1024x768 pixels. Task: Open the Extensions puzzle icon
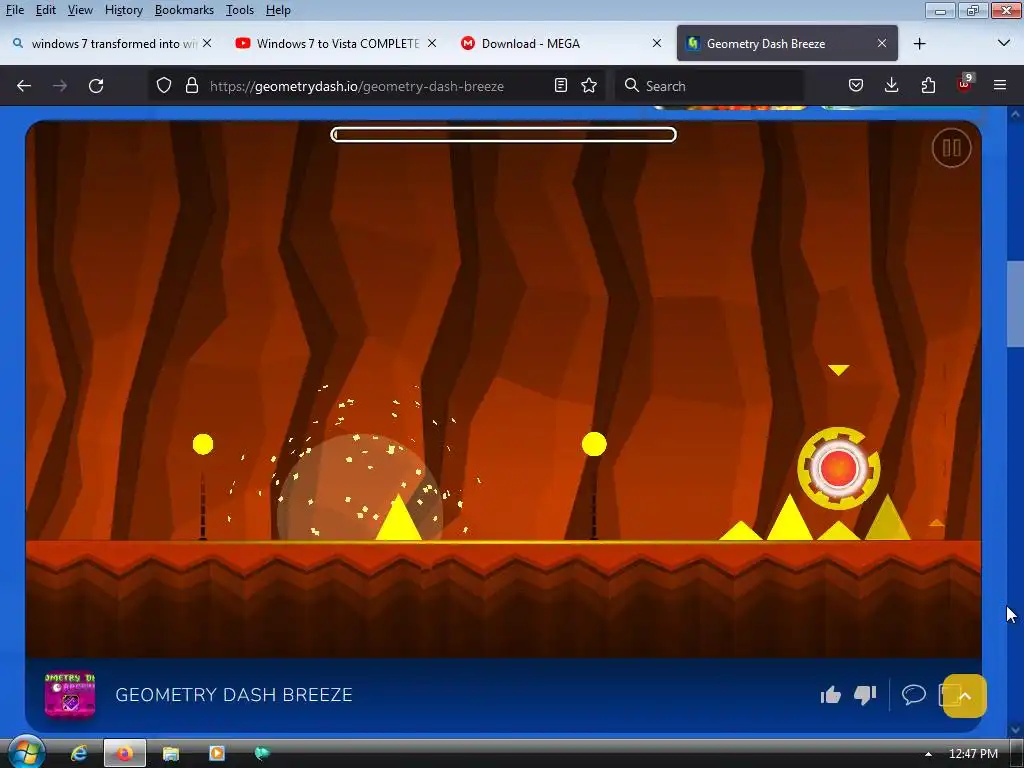[x=928, y=86]
